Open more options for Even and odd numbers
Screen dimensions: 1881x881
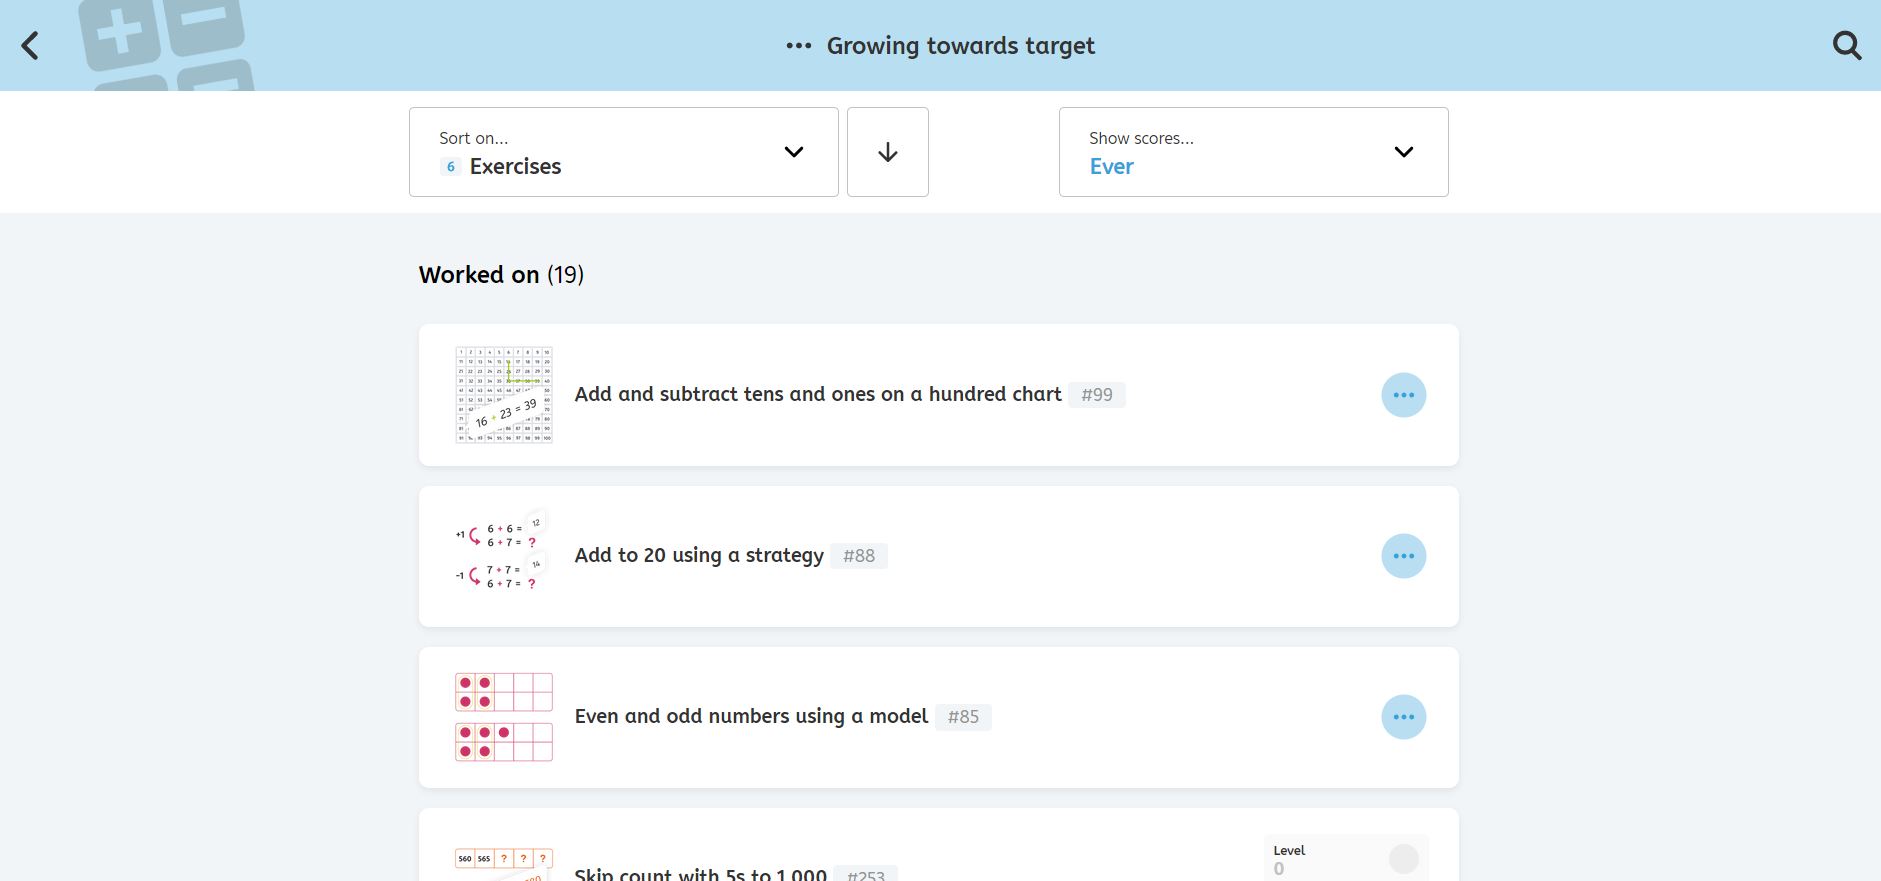tap(1403, 717)
